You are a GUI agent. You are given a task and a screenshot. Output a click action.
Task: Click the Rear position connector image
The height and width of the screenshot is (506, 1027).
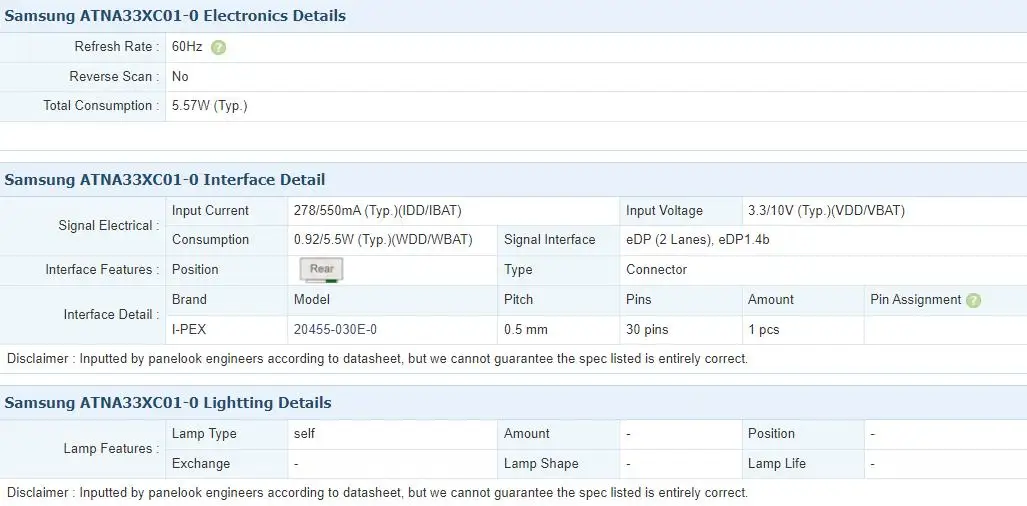click(321, 270)
